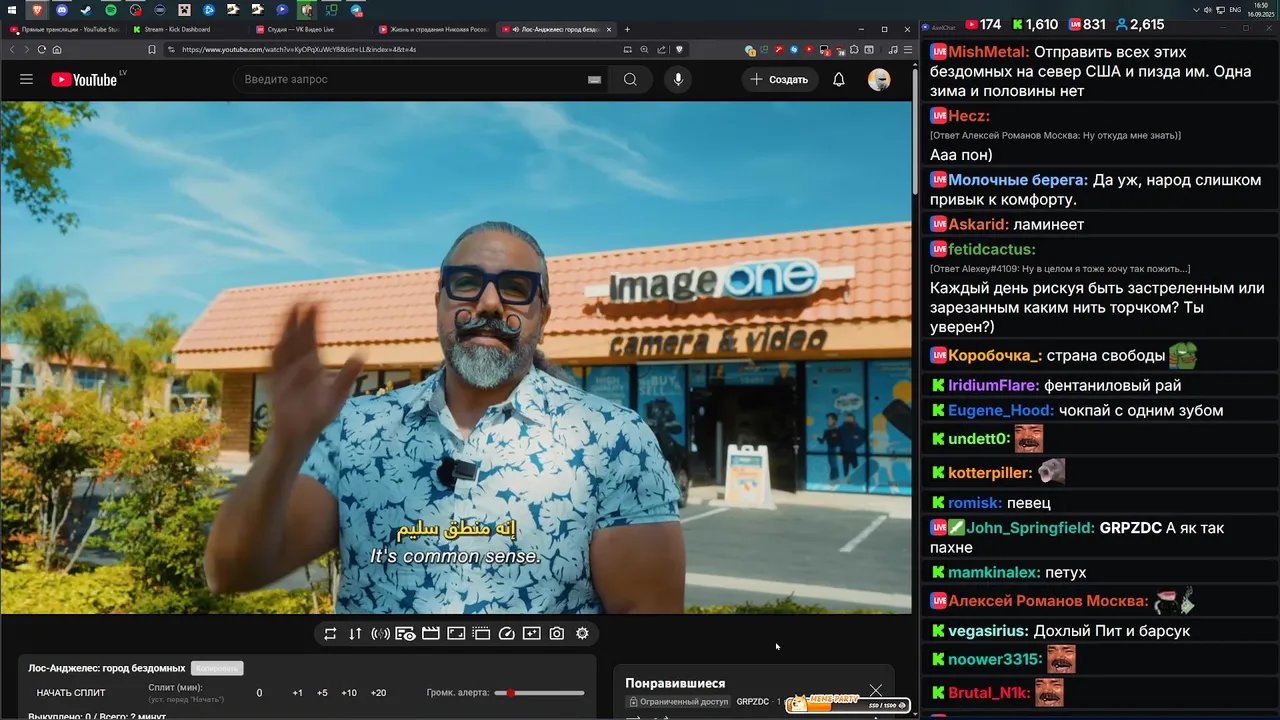1280x720 pixels.
Task: Click username MishMetal in chat
Action: tap(989, 52)
